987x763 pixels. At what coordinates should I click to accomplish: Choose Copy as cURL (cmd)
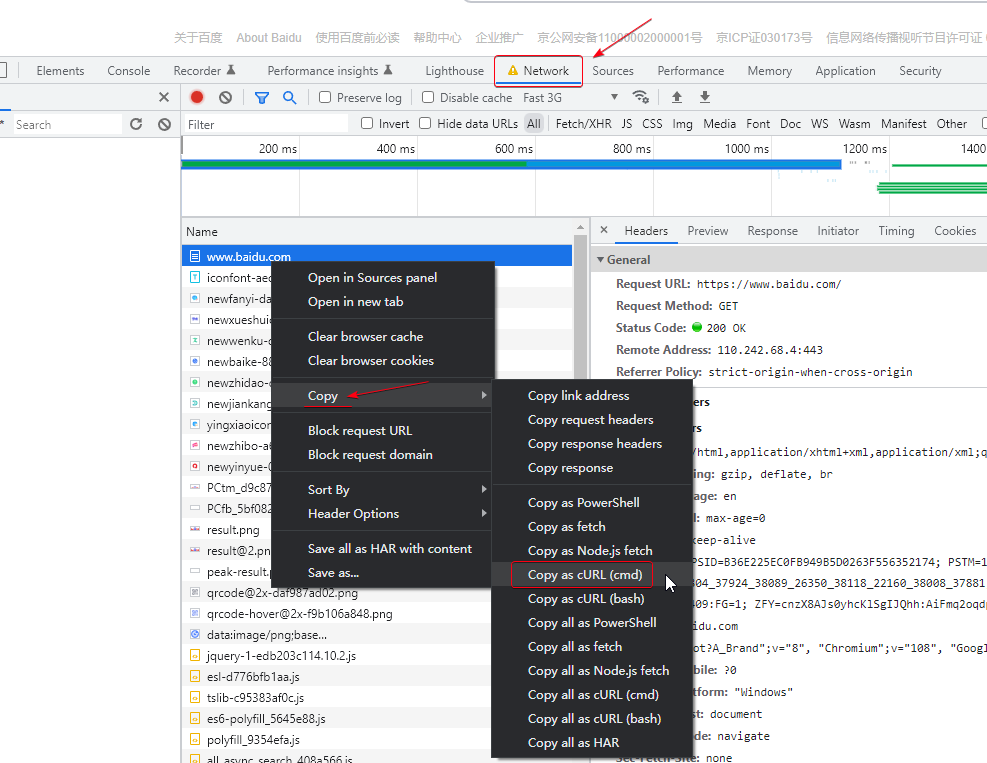pyautogui.click(x=585, y=574)
